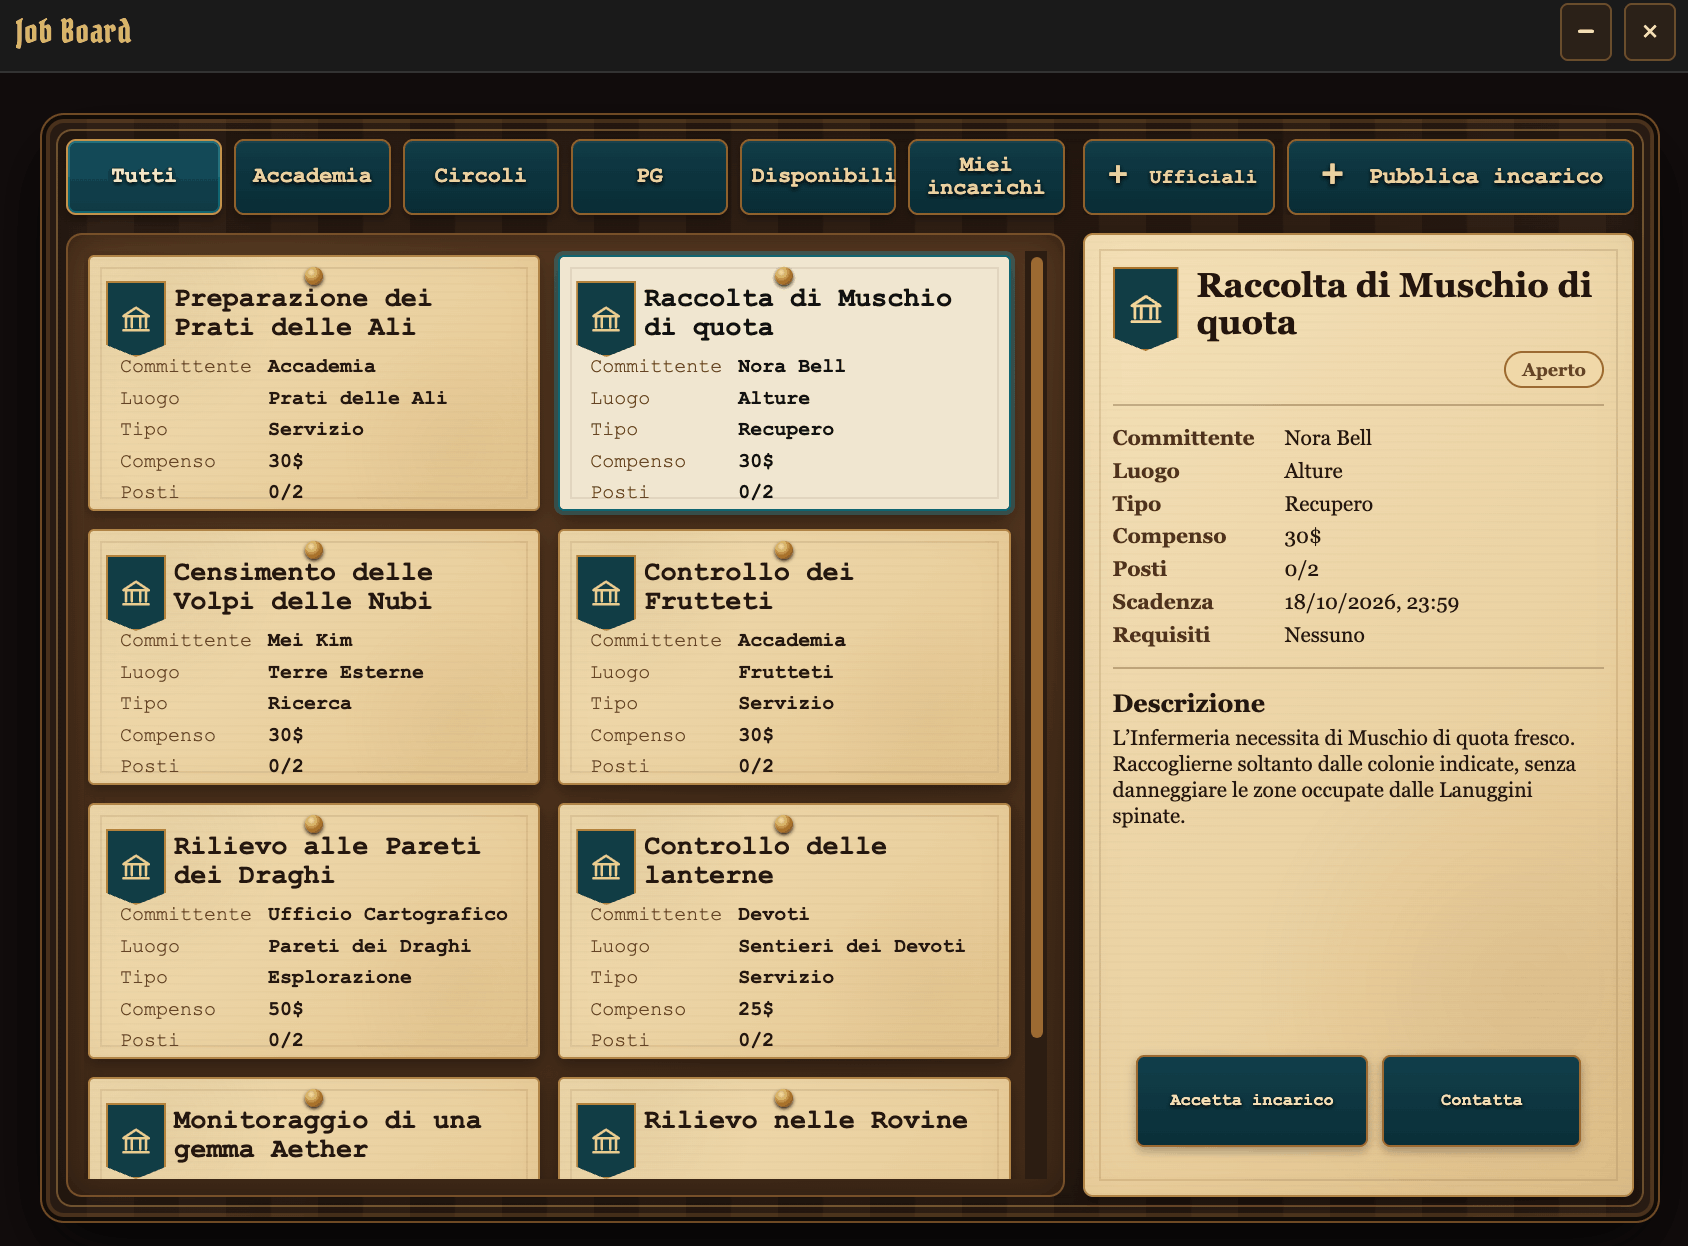This screenshot has height=1246, width=1688.
Task: Click the 'Descrizione' heading
Action: click(x=1189, y=703)
